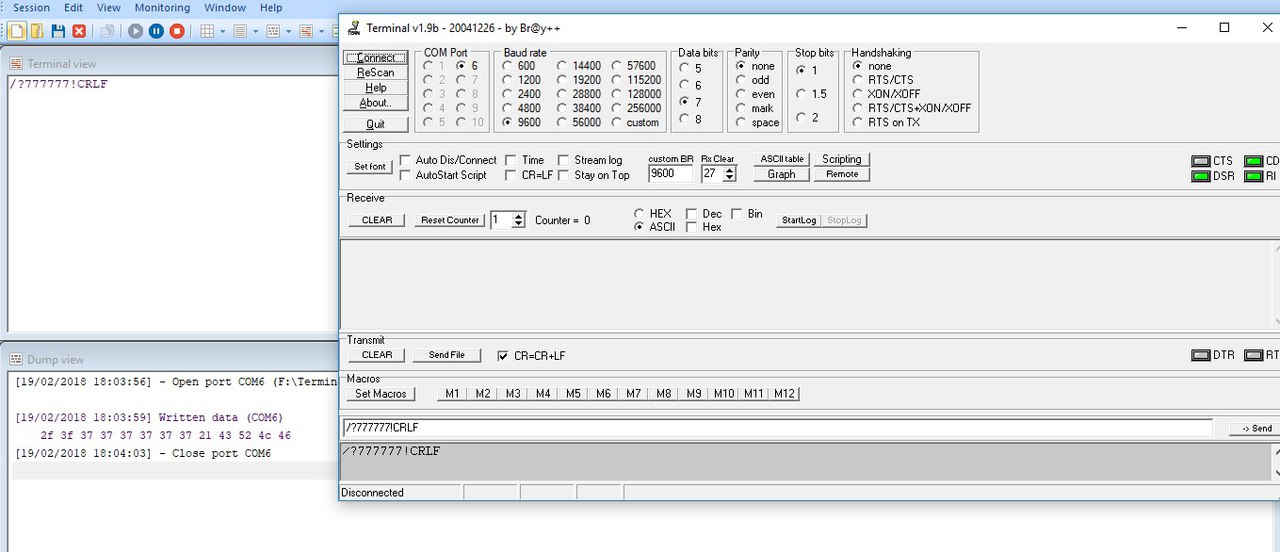Click the Save floppy disk icon
Image resolution: width=1280 pixels, height=552 pixels.
58,31
